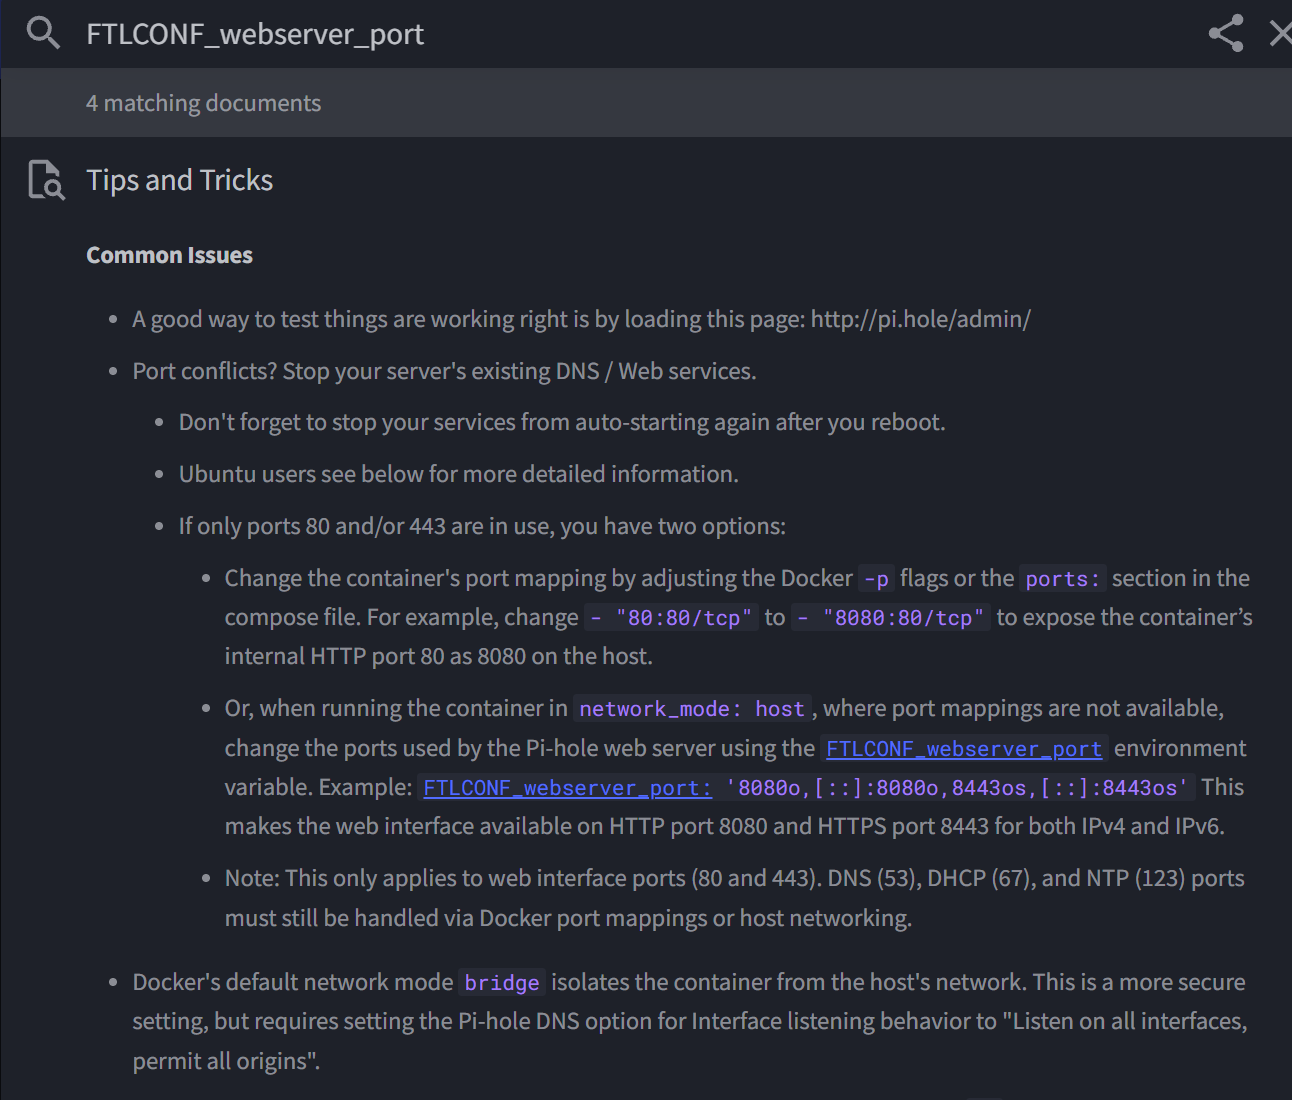Click the http://pi.hole/admin/ URL text

(x=920, y=319)
